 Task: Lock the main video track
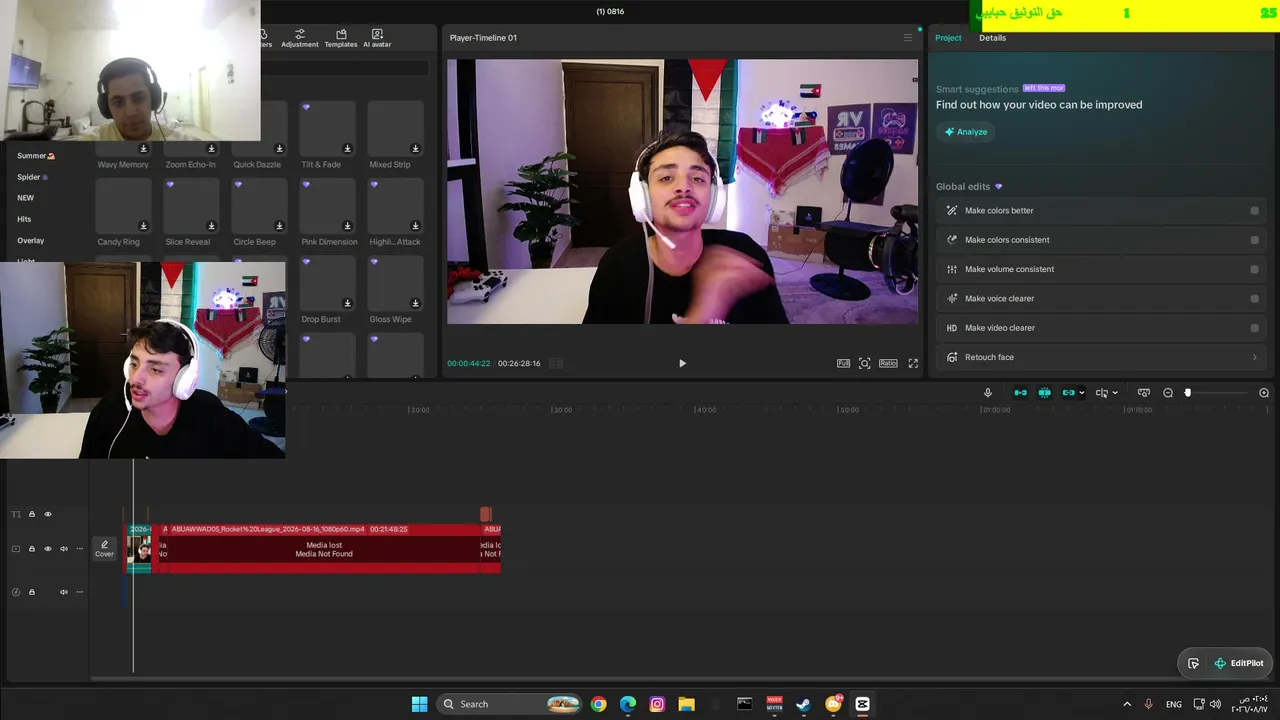[x=31, y=549]
